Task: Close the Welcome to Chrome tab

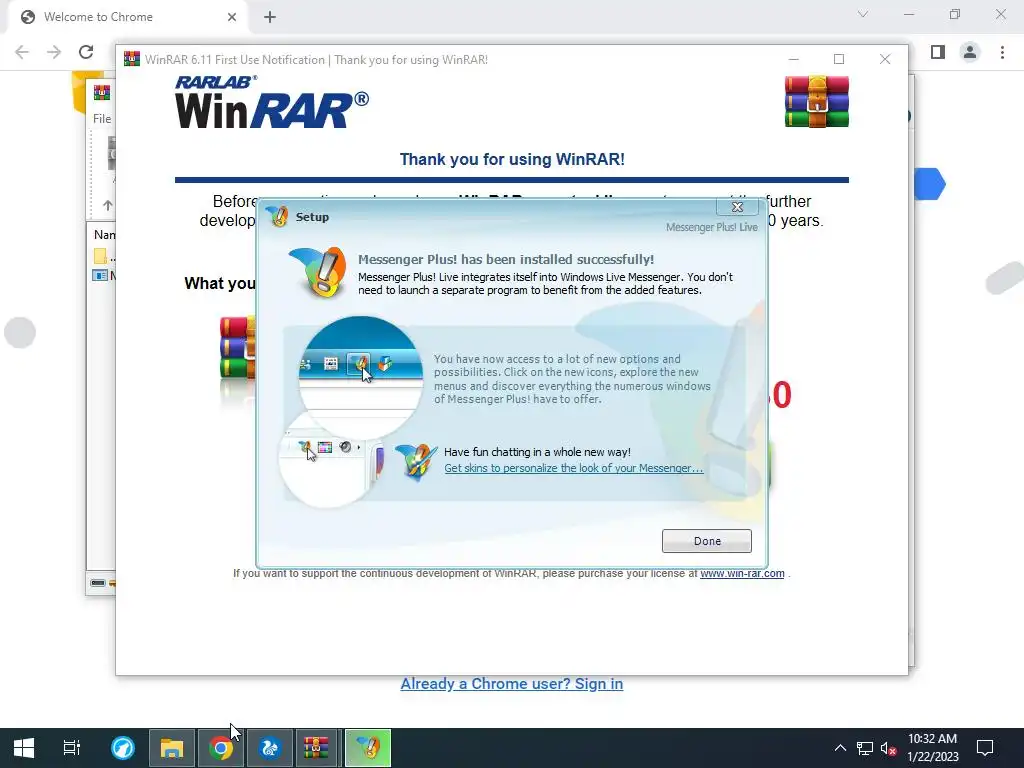Action: click(x=232, y=17)
